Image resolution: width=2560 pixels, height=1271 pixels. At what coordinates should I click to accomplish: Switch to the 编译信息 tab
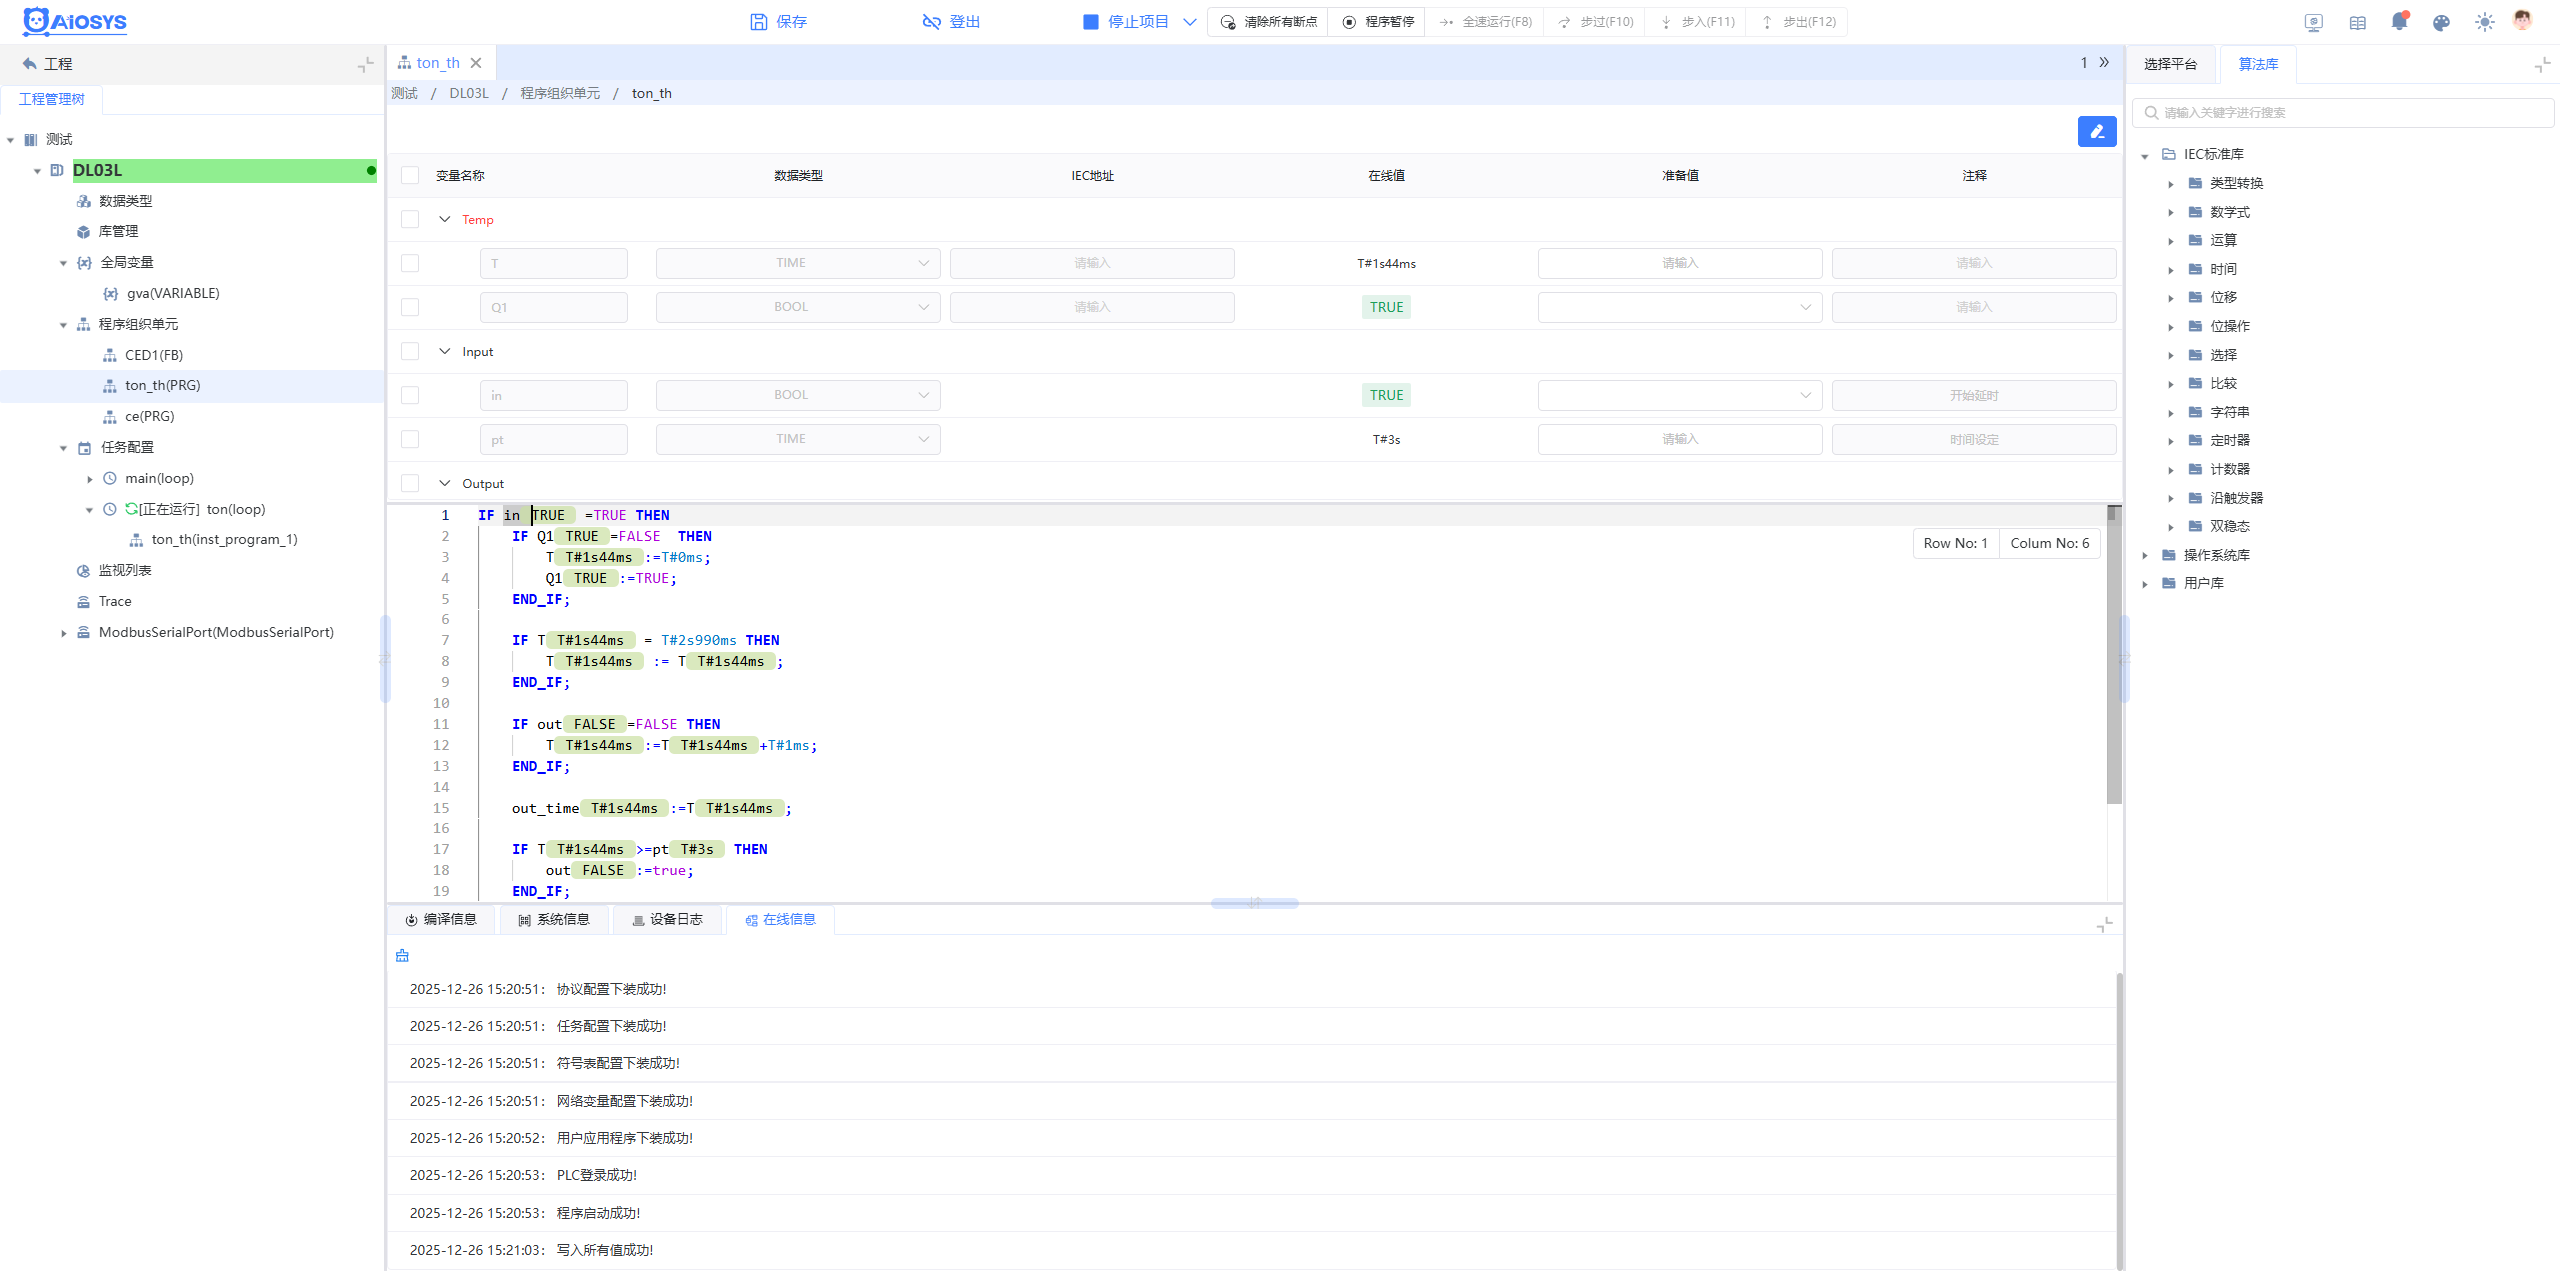click(x=441, y=919)
